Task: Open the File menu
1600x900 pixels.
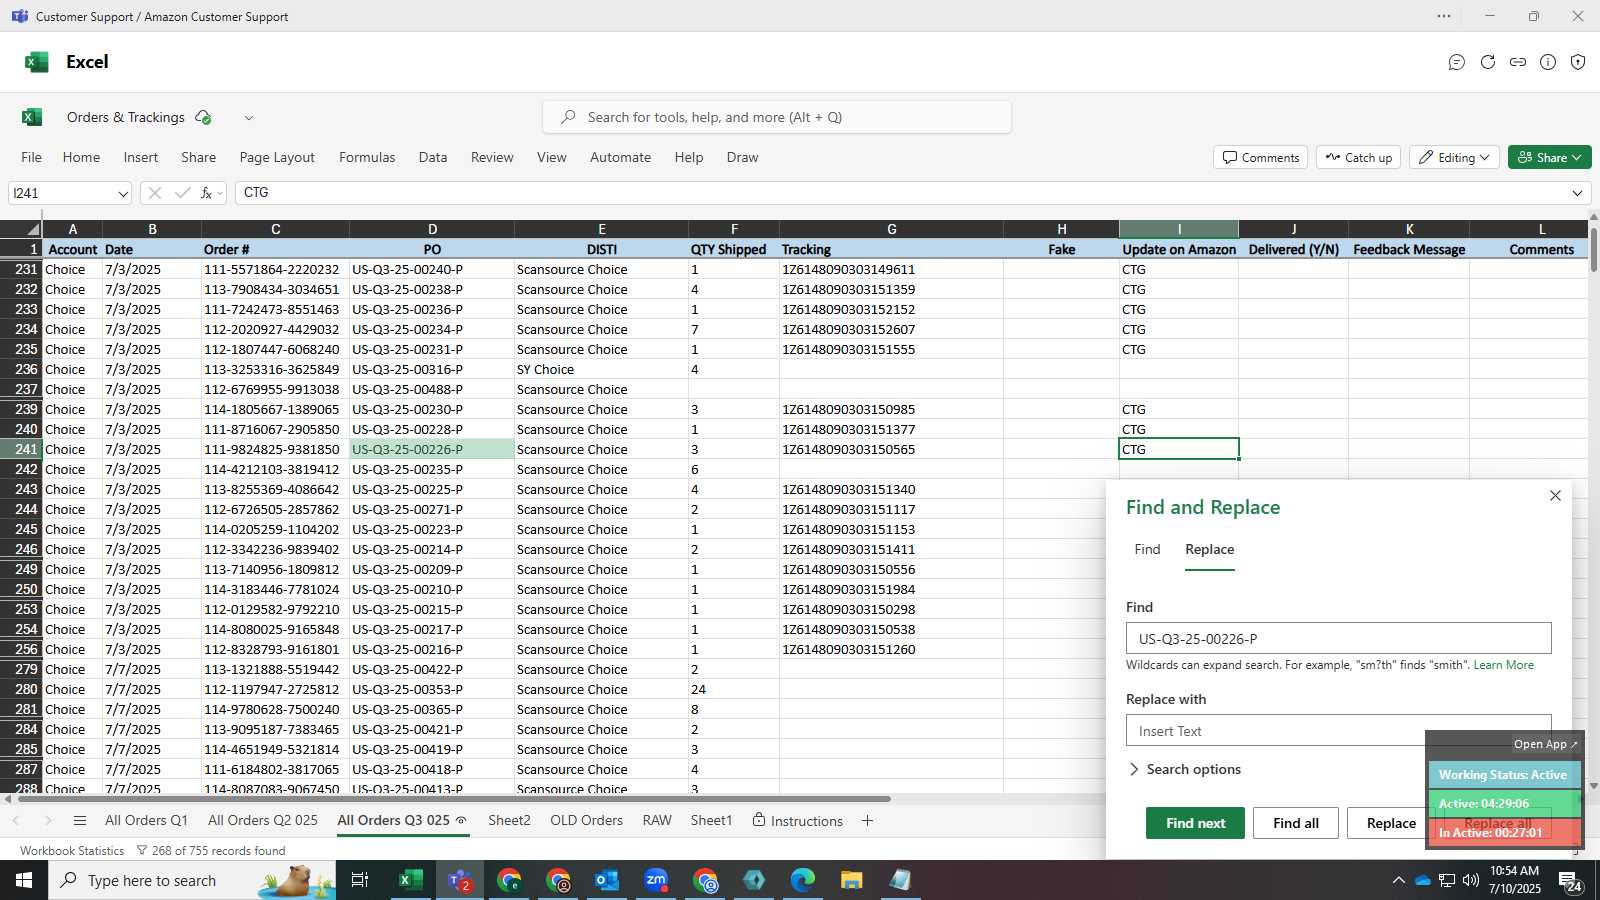Action: pos(32,157)
